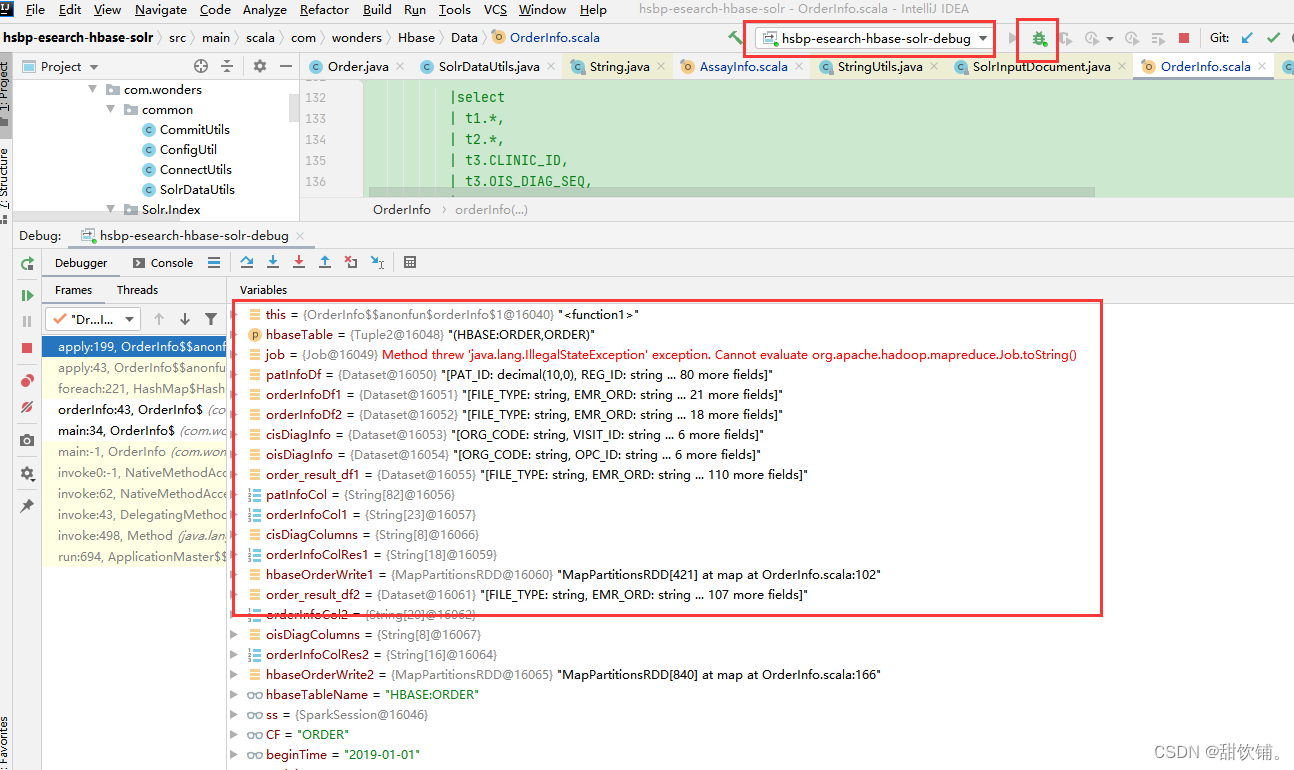1294x770 pixels.
Task: Click Project panel locate target icon
Action: 201,66
